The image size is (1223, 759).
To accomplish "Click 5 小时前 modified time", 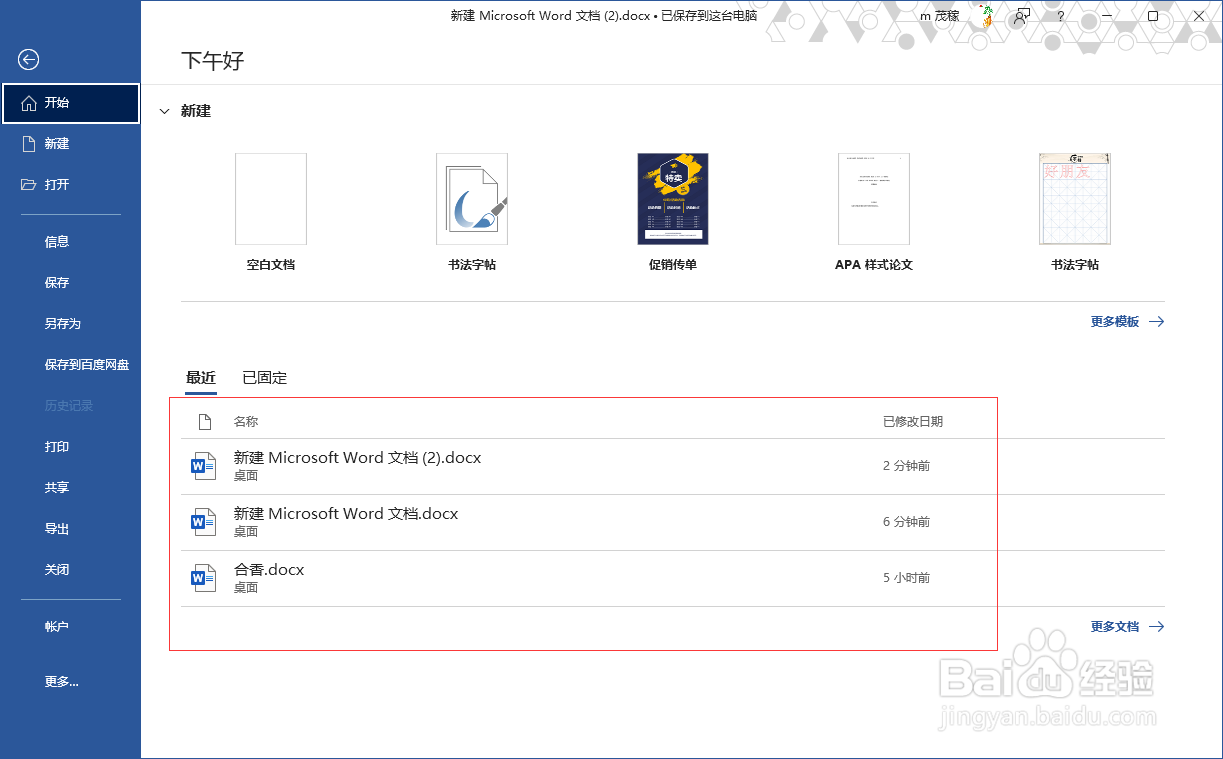I will (907, 578).
